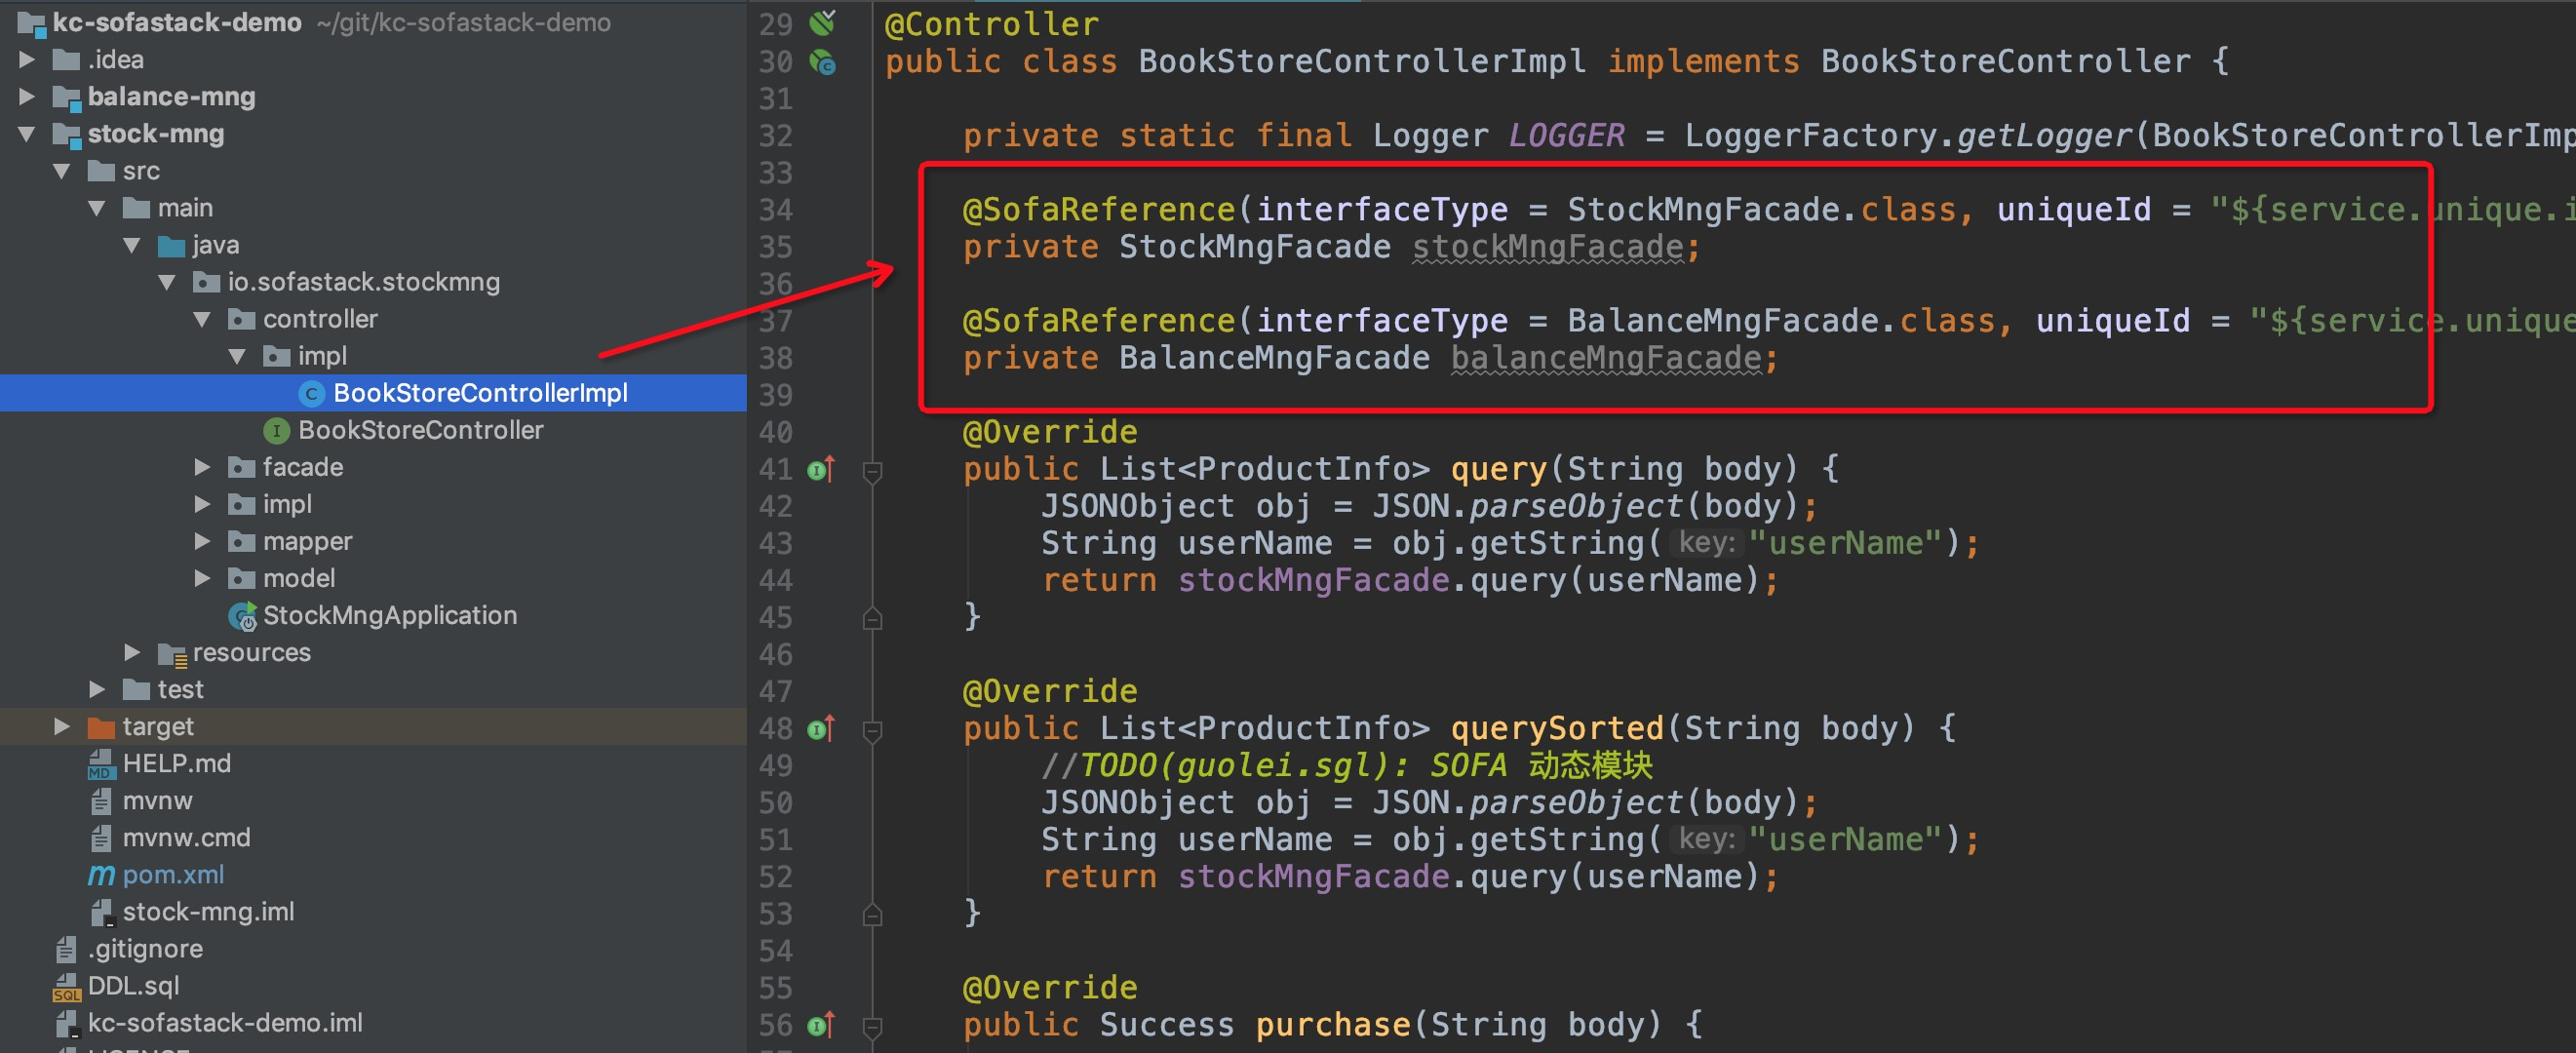
Task: Click the resources folder icon
Action: [172, 654]
